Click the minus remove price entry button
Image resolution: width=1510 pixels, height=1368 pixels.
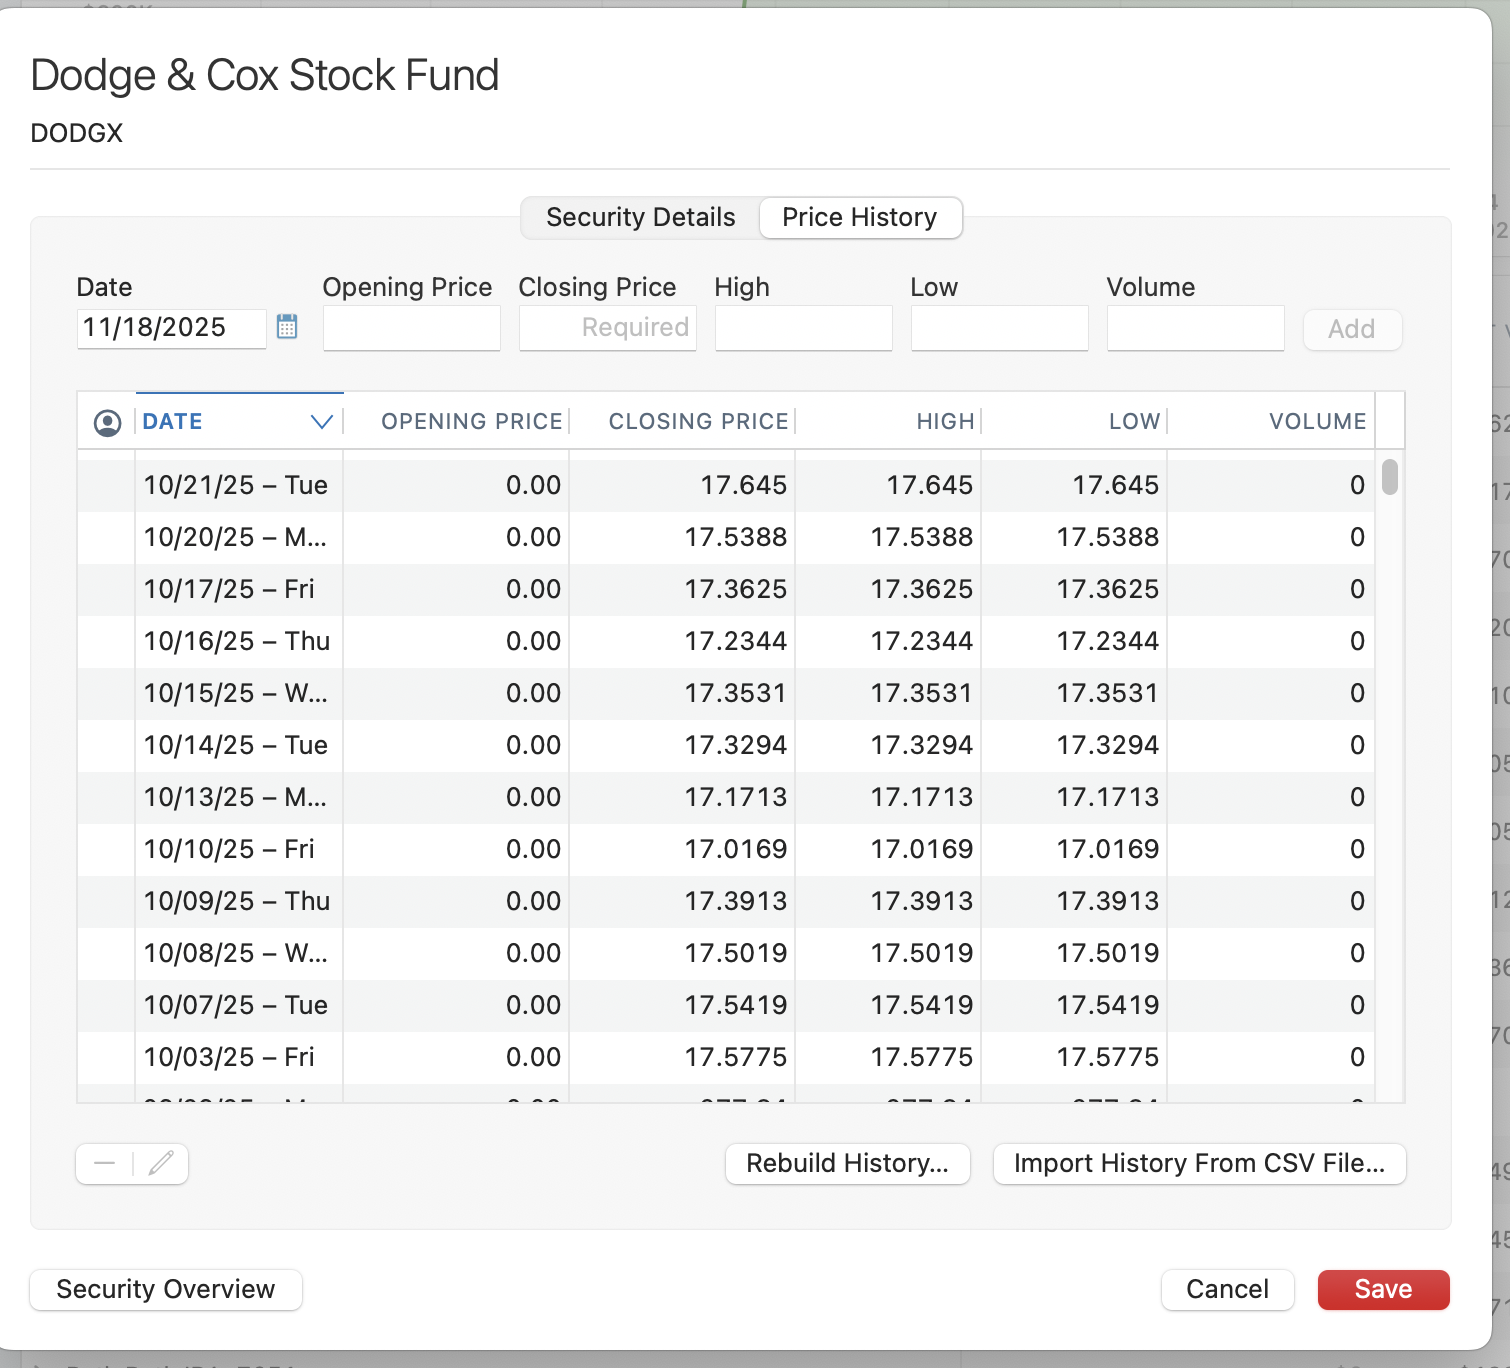(x=105, y=1163)
